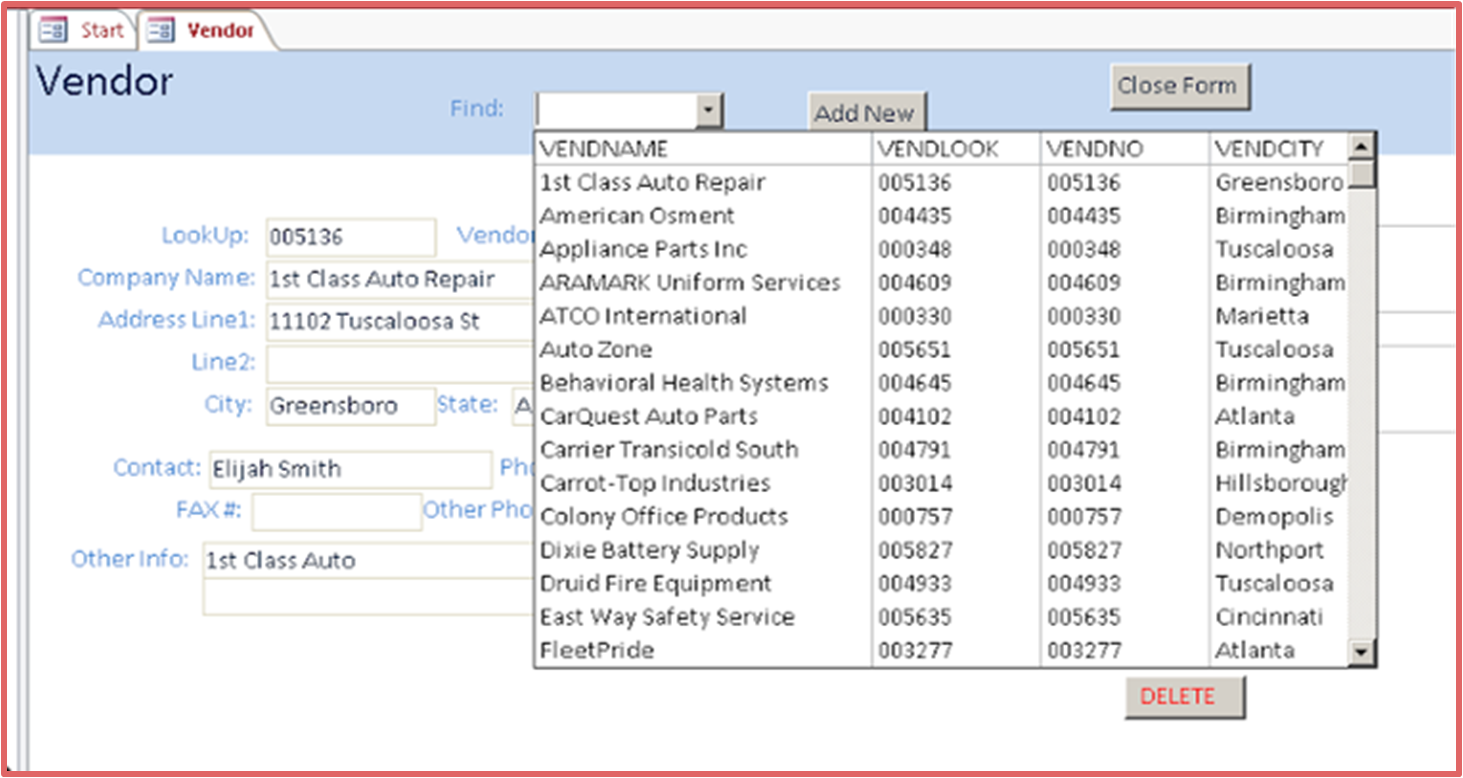The height and width of the screenshot is (778, 1463).
Task: Click VENDLOOK value 004102
Action: [x=915, y=416]
